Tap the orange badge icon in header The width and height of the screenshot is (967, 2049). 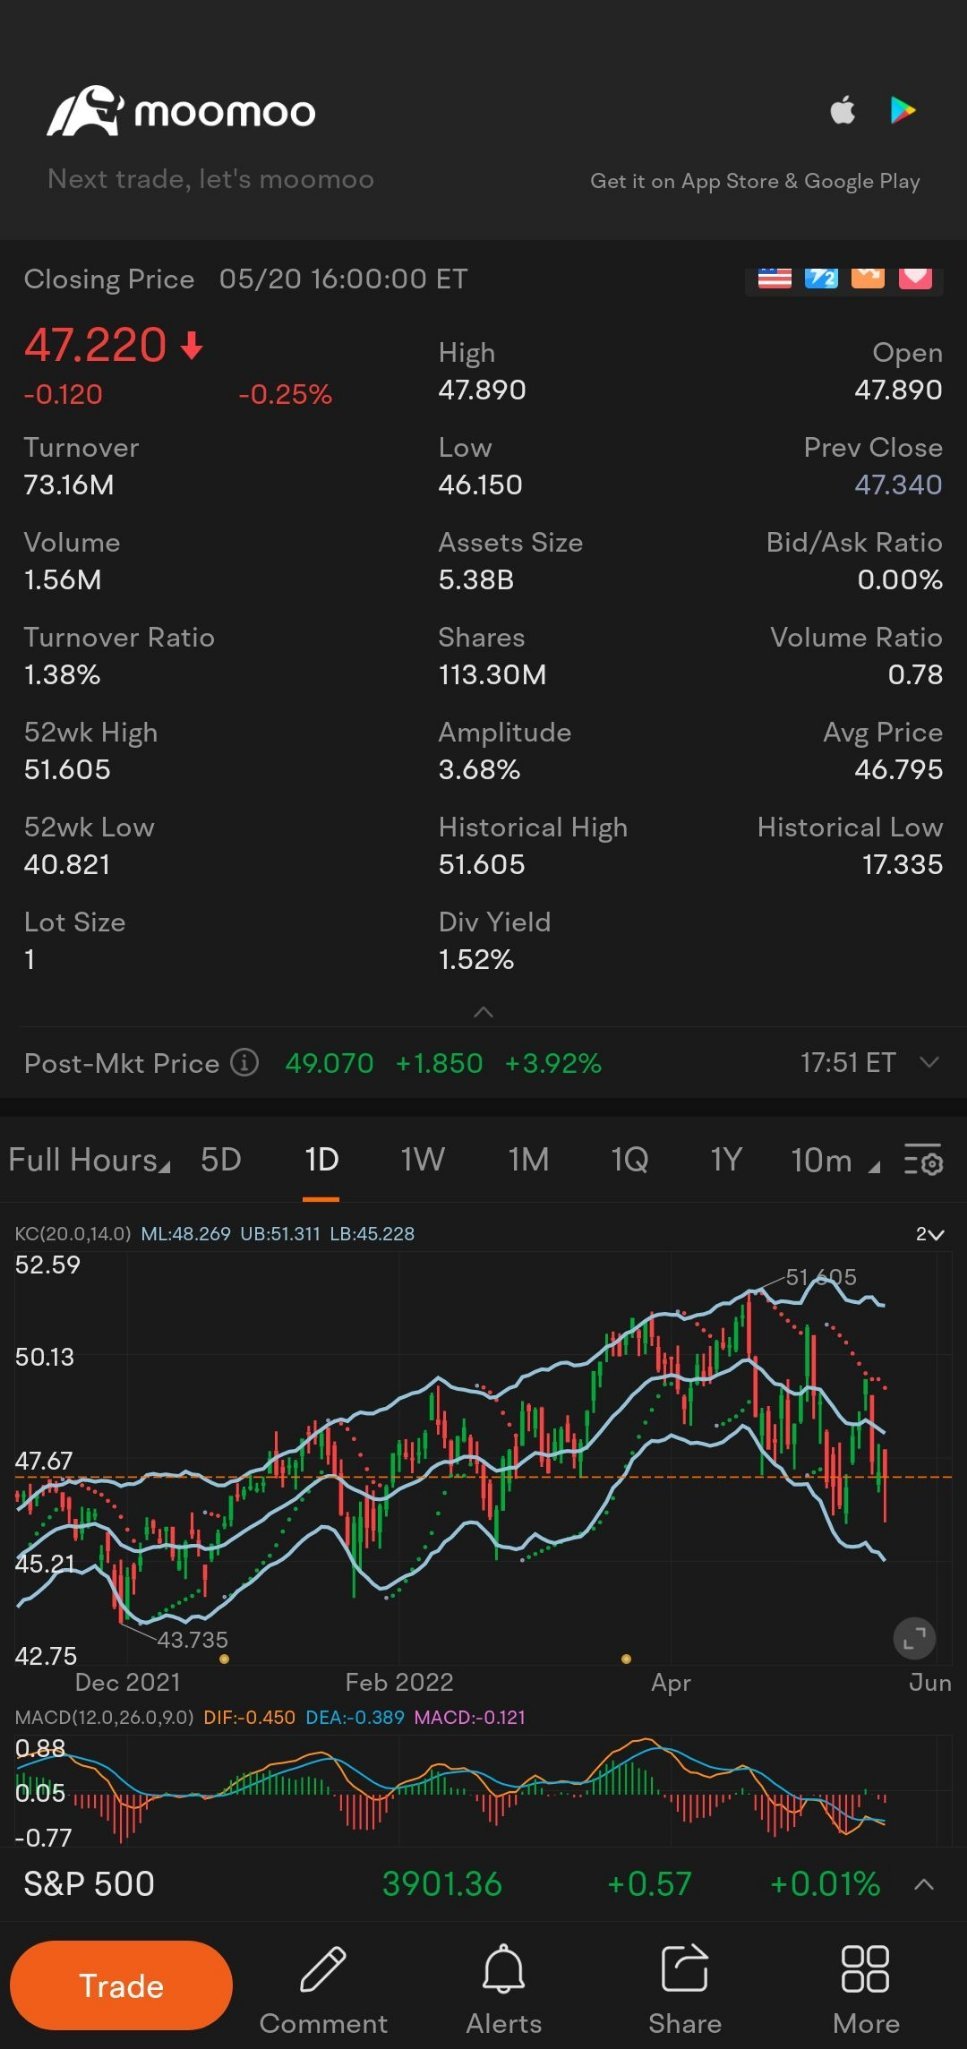tap(868, 278)
